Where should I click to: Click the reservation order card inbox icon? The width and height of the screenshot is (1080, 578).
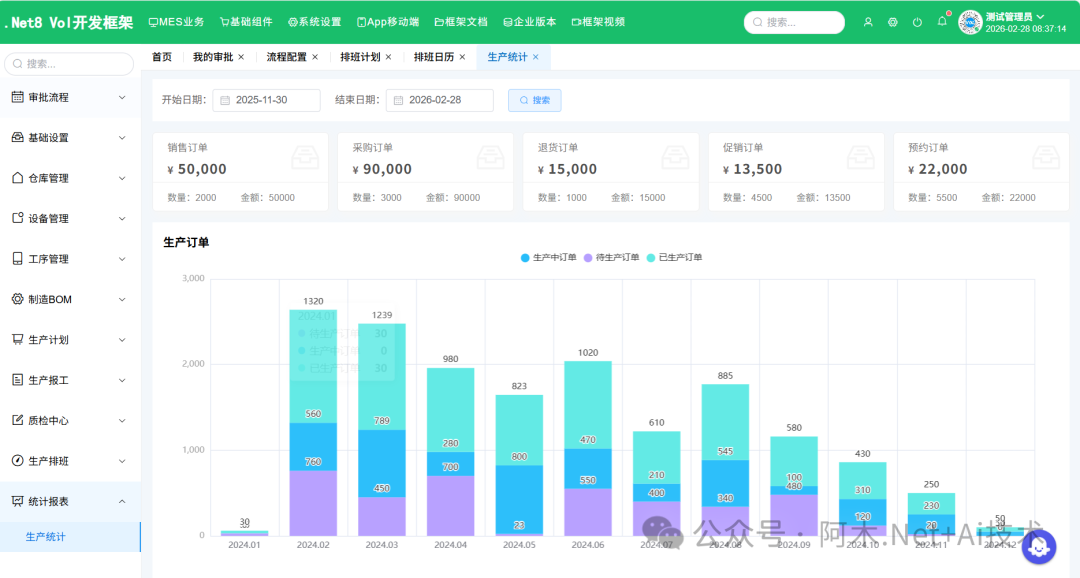(x=1046, y=158)
